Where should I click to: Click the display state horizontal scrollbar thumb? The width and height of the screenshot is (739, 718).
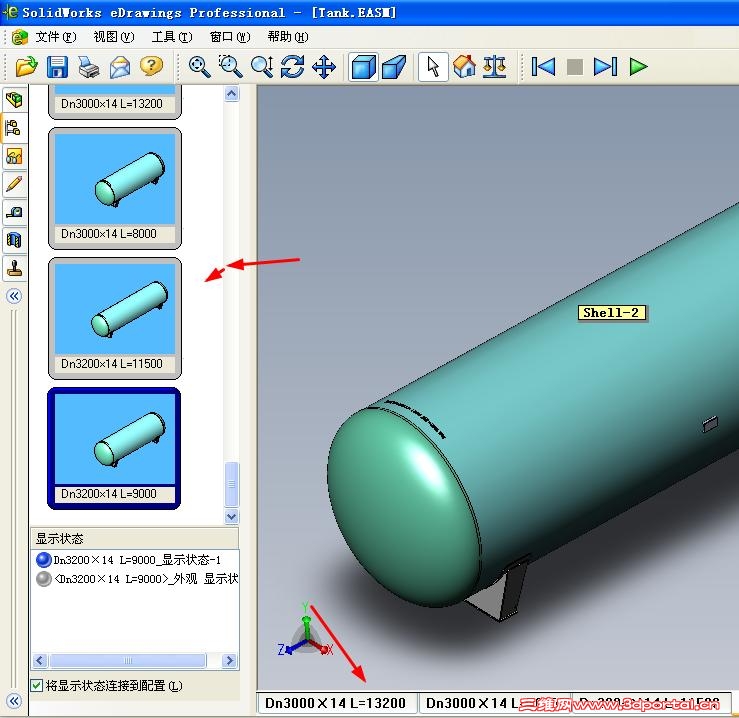pyautogui.click(x=128, y=660)
